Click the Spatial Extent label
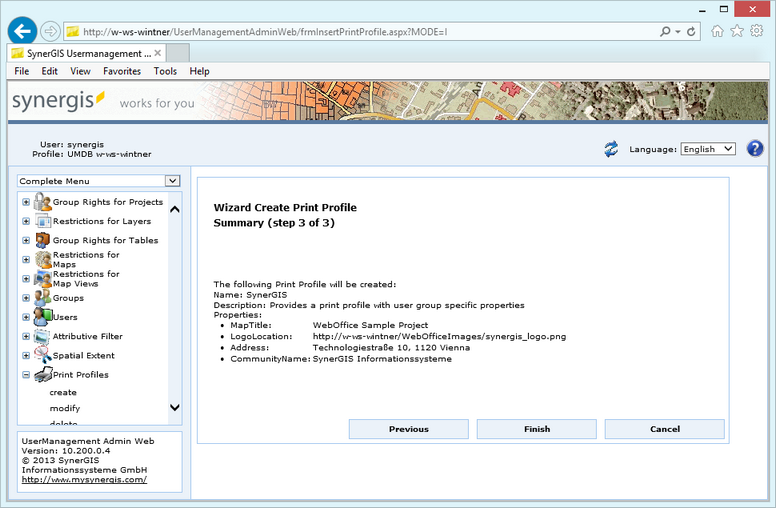776x508 pixels. (84, 356)
